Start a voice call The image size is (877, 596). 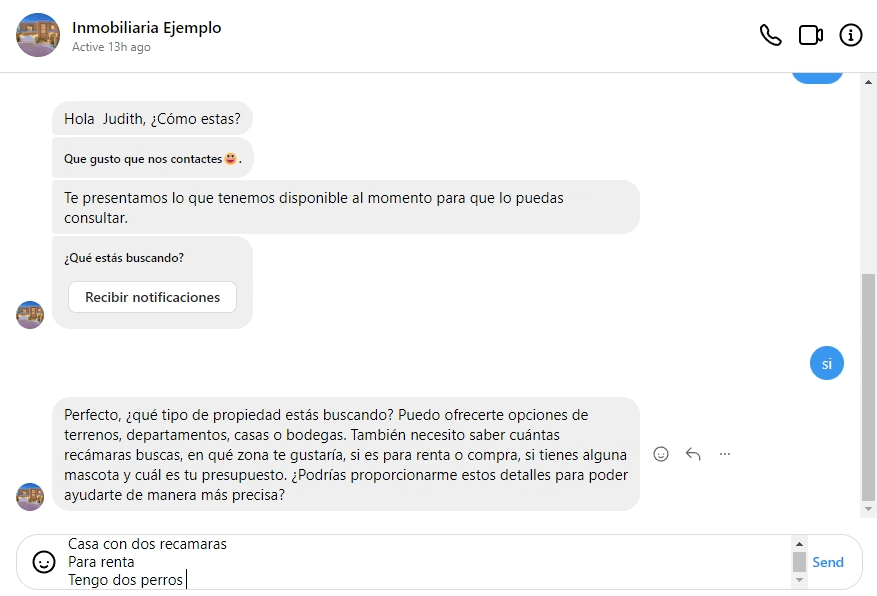(x=770, y=35)
